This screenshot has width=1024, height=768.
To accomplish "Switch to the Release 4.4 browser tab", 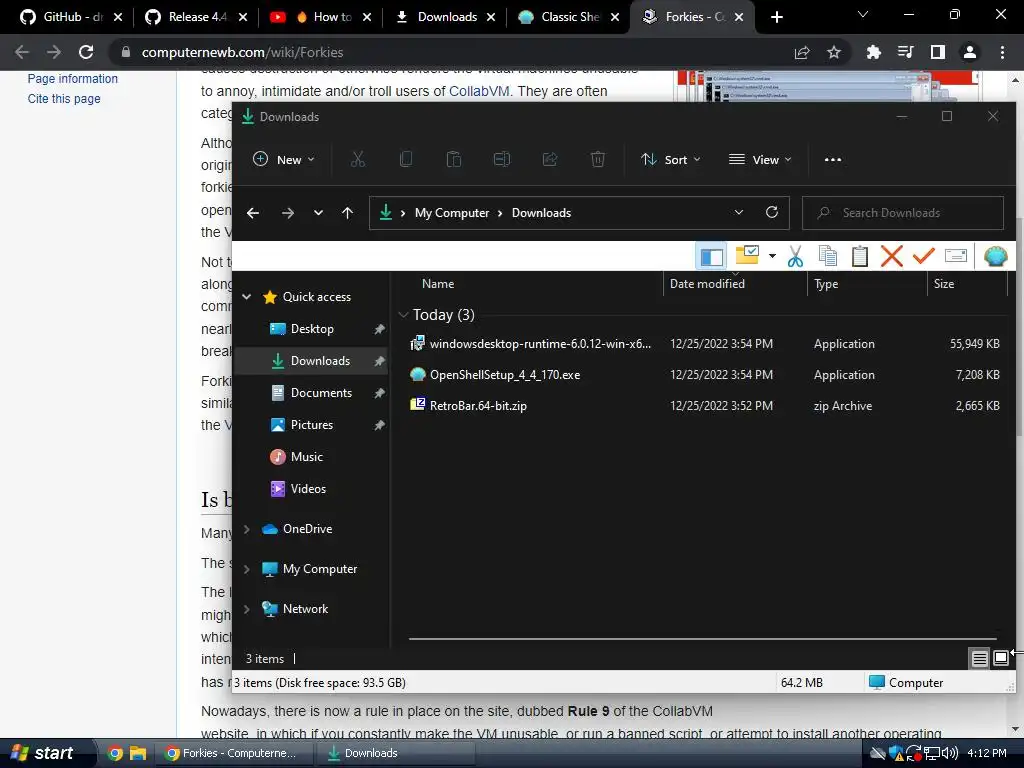I will [196, 17].
